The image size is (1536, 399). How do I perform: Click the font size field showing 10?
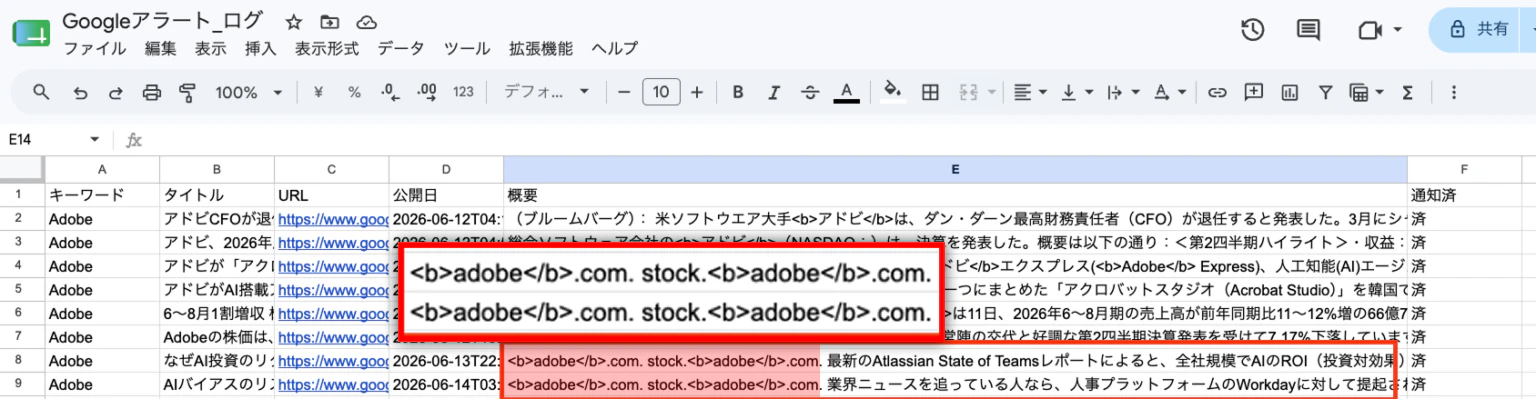coord(661,92)
